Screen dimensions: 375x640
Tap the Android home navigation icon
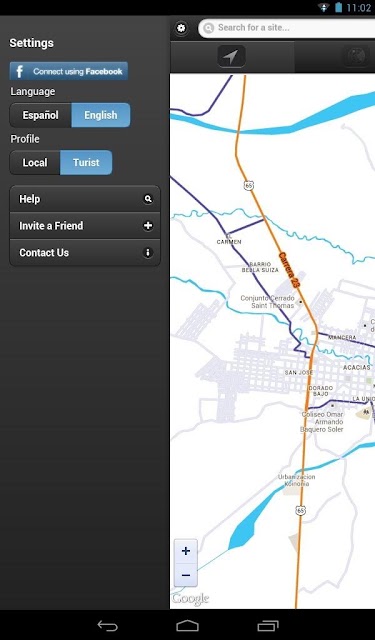point(187,626)
